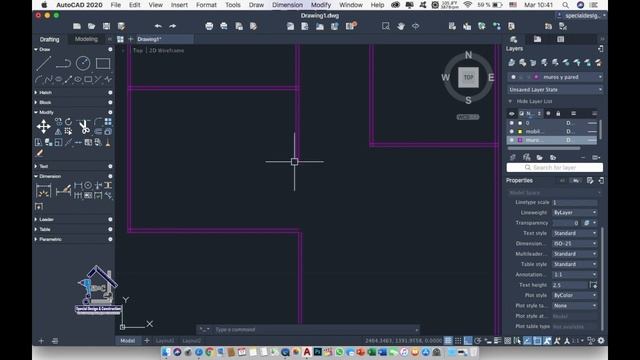Click the N compass direction on ViewCube
This screenshot has height=360, width=640.
pos(468,55)
